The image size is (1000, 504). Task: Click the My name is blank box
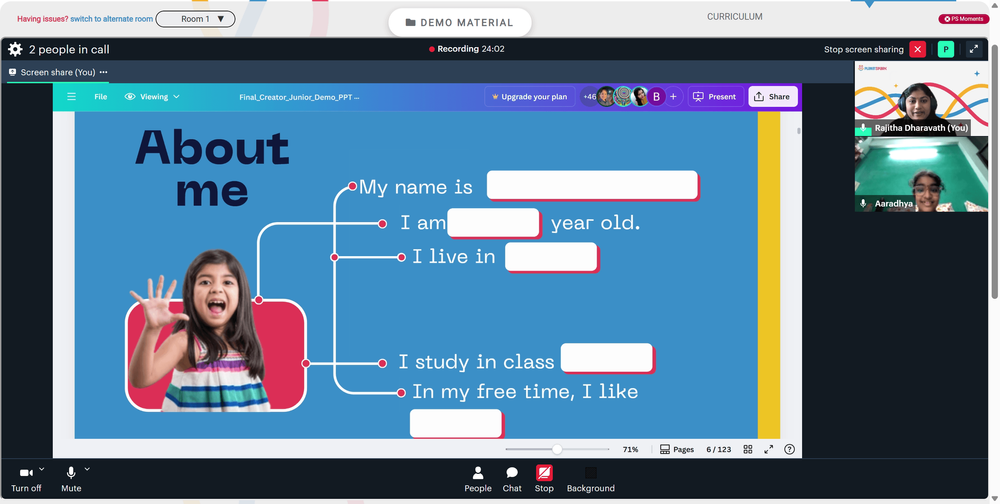pyautogui.click(x=592, y=186)
